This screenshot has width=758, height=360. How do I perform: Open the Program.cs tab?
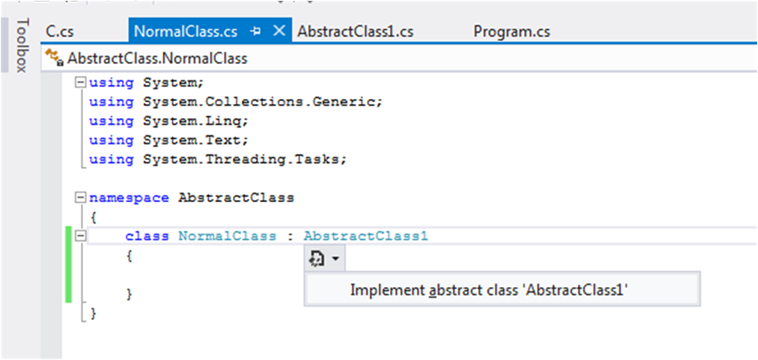(511, 32)
